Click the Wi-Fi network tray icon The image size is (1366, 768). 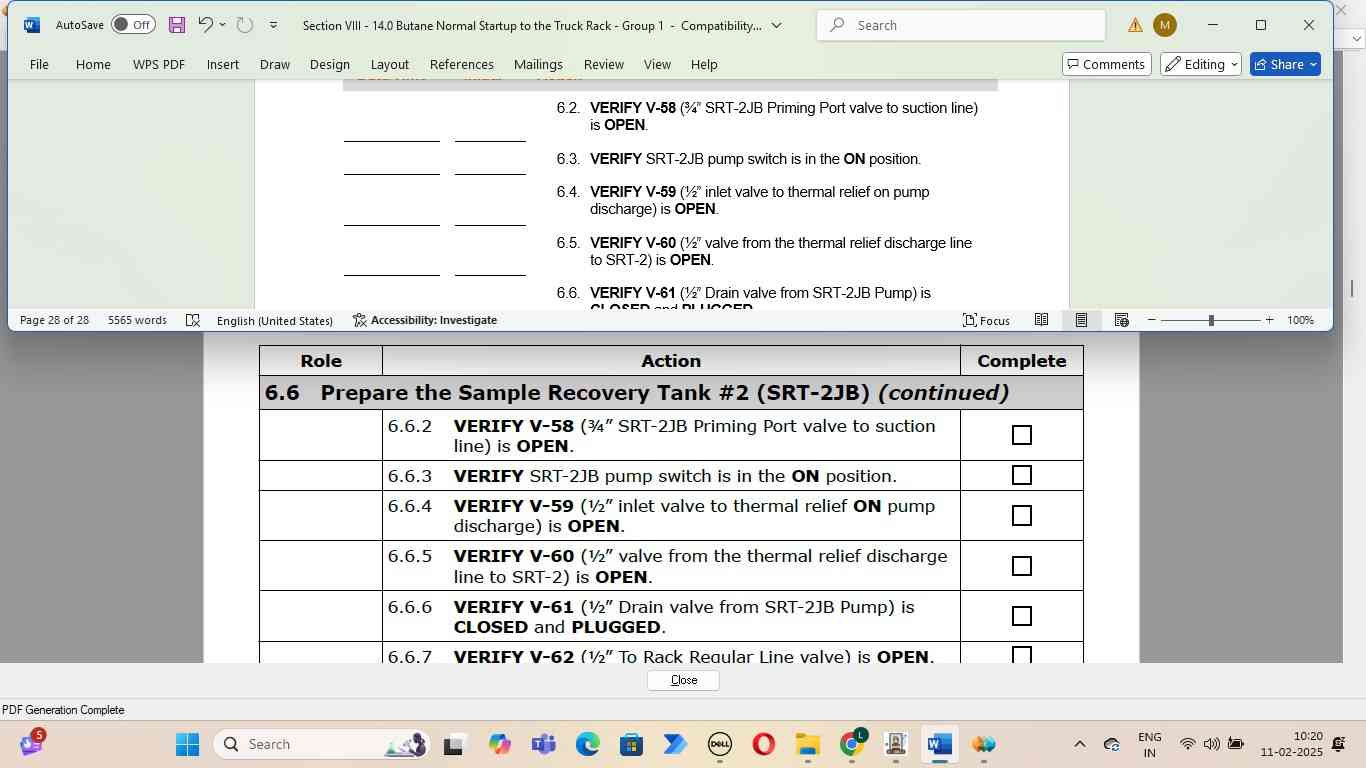[x=1187, y=744]
